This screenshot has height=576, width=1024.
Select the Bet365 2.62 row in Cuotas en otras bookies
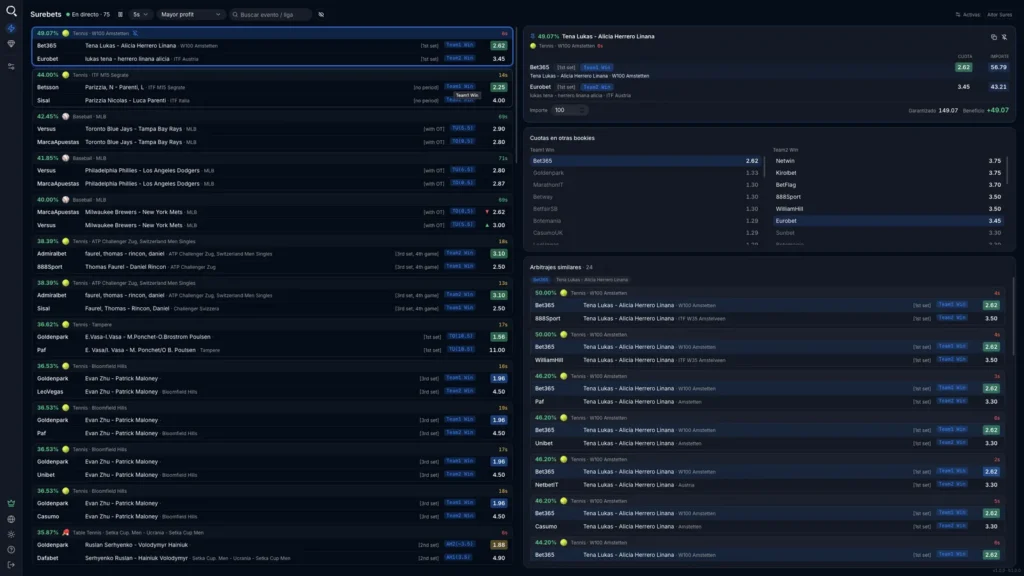tap(645, 161)
